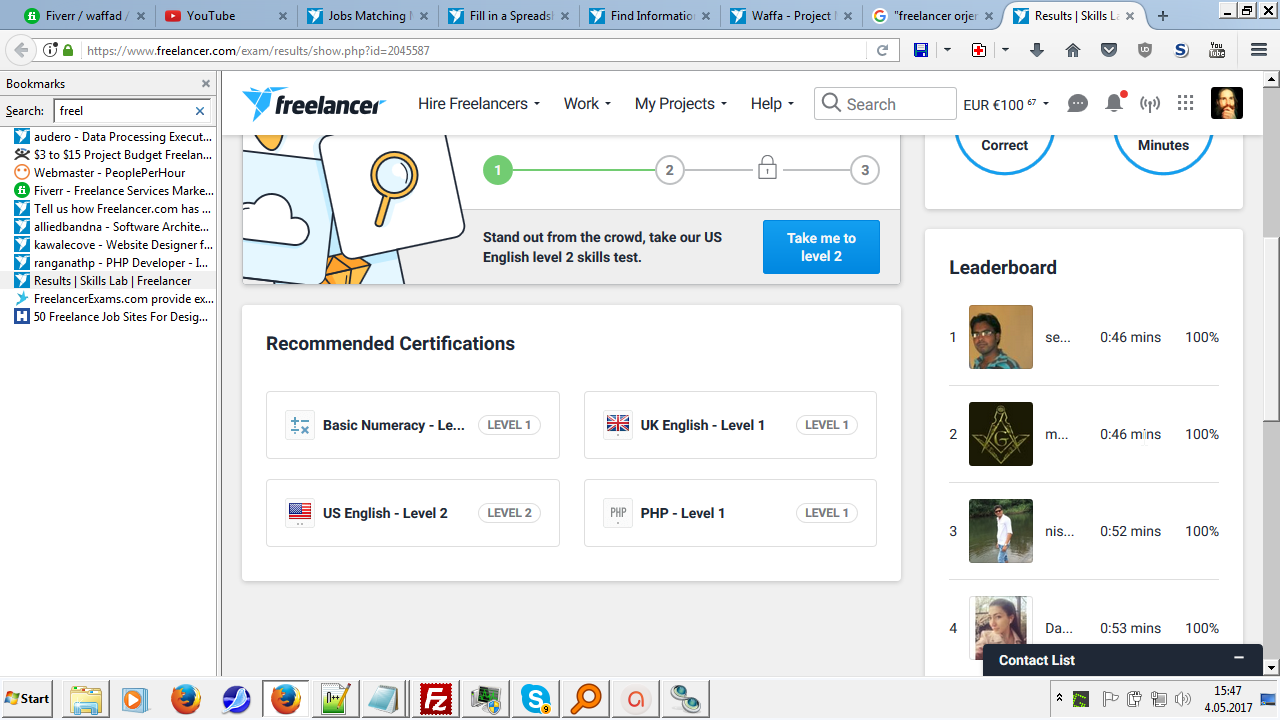Open the Webmaster - PeoplePerHour bookmark

(x=110, y=173)
